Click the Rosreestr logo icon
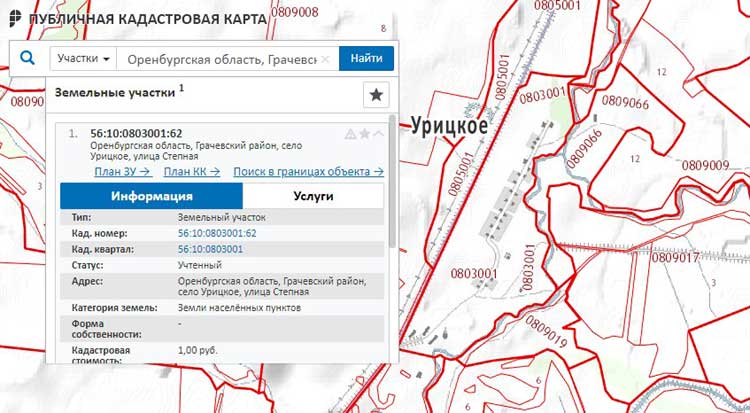Viewport: 750px width, 413px height. coord(15,18)
